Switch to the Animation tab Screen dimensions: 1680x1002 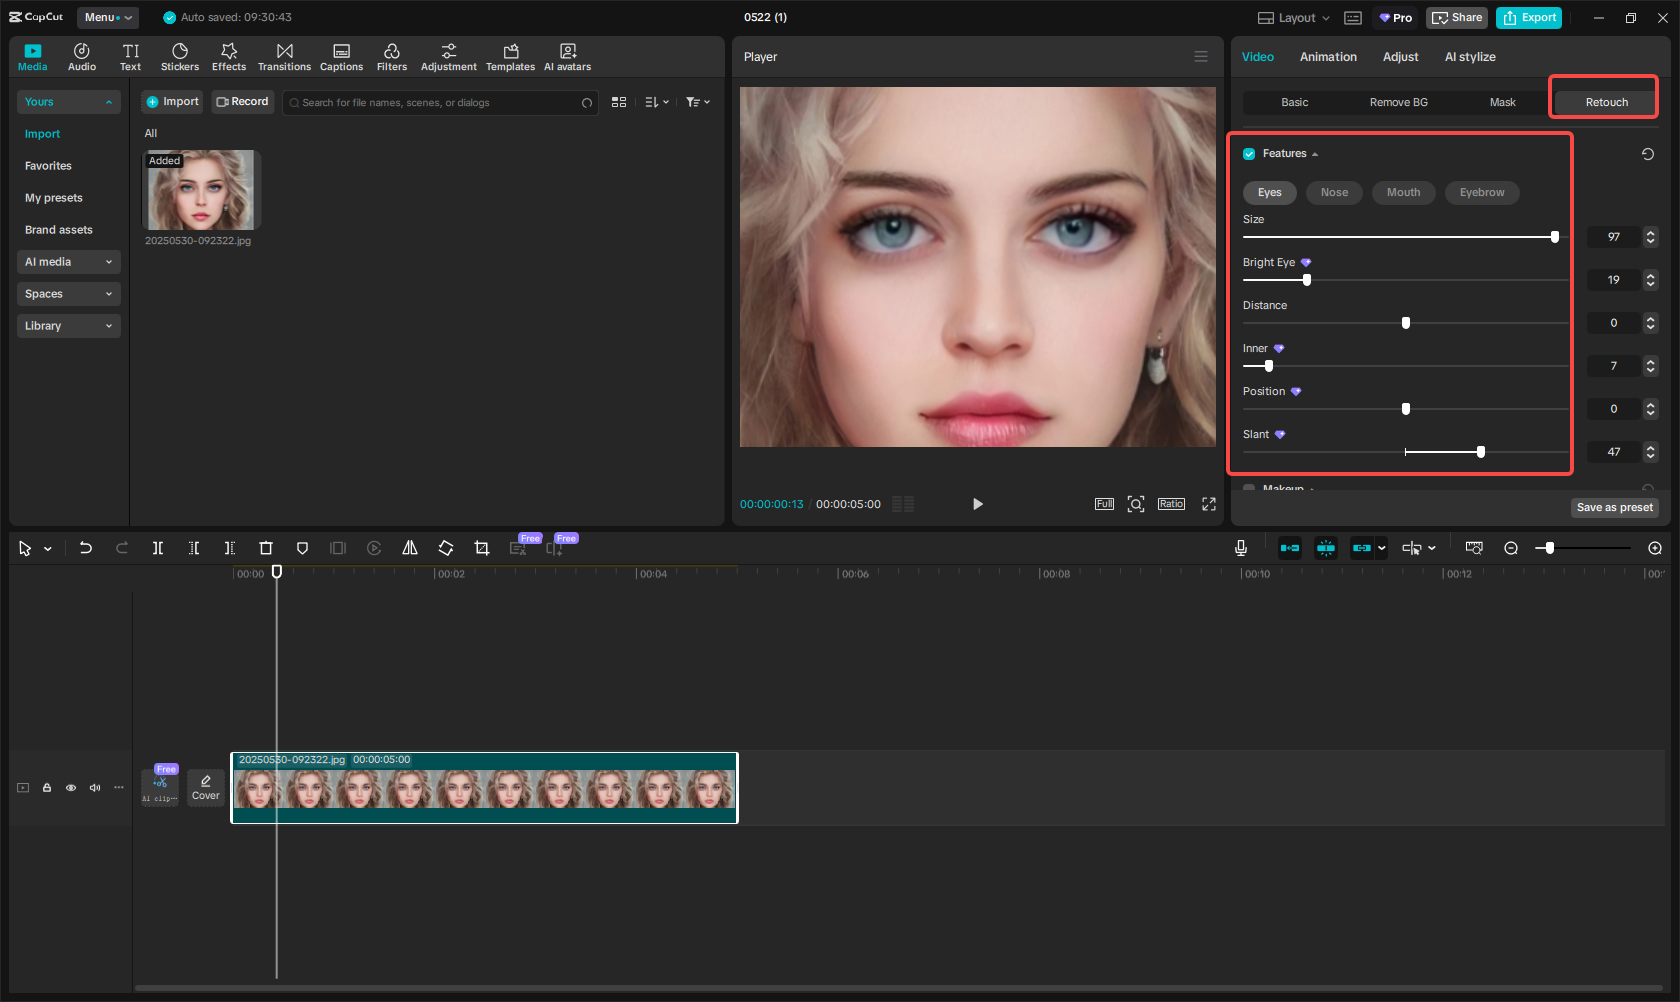pos(1328,57)
